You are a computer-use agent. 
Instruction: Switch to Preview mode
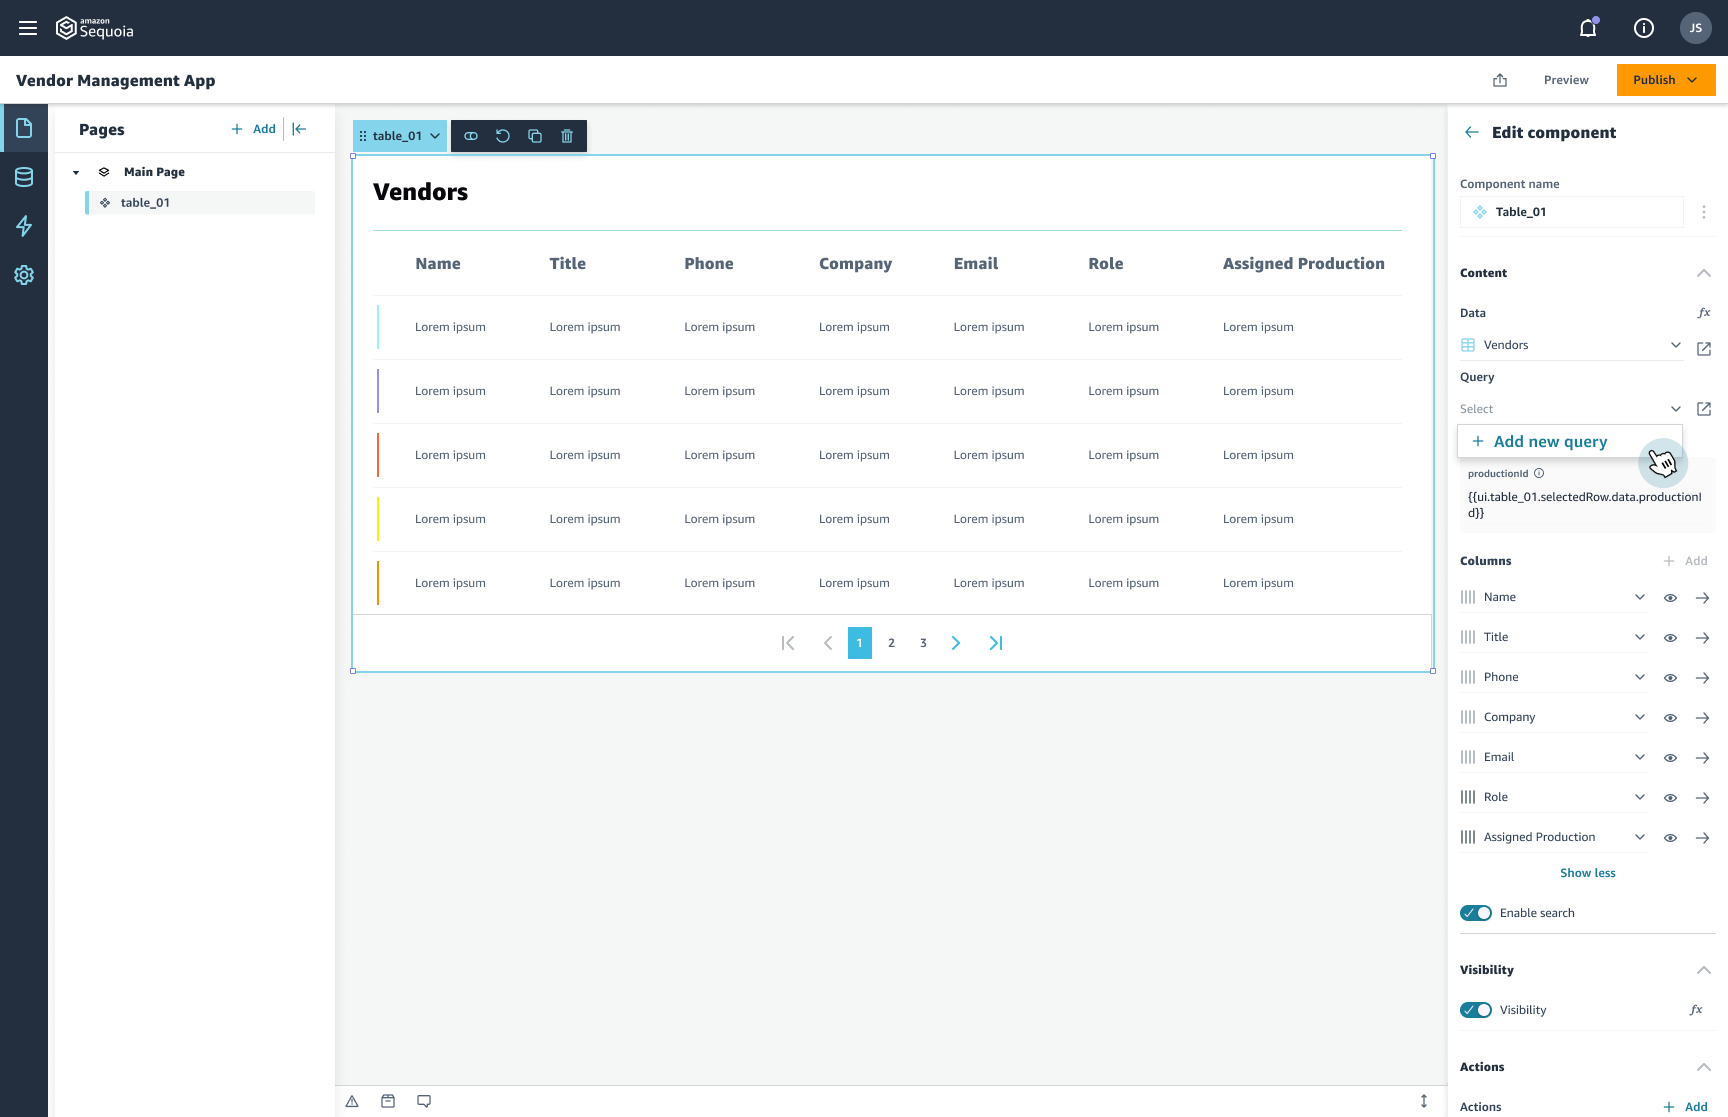tap(1566, 80)
